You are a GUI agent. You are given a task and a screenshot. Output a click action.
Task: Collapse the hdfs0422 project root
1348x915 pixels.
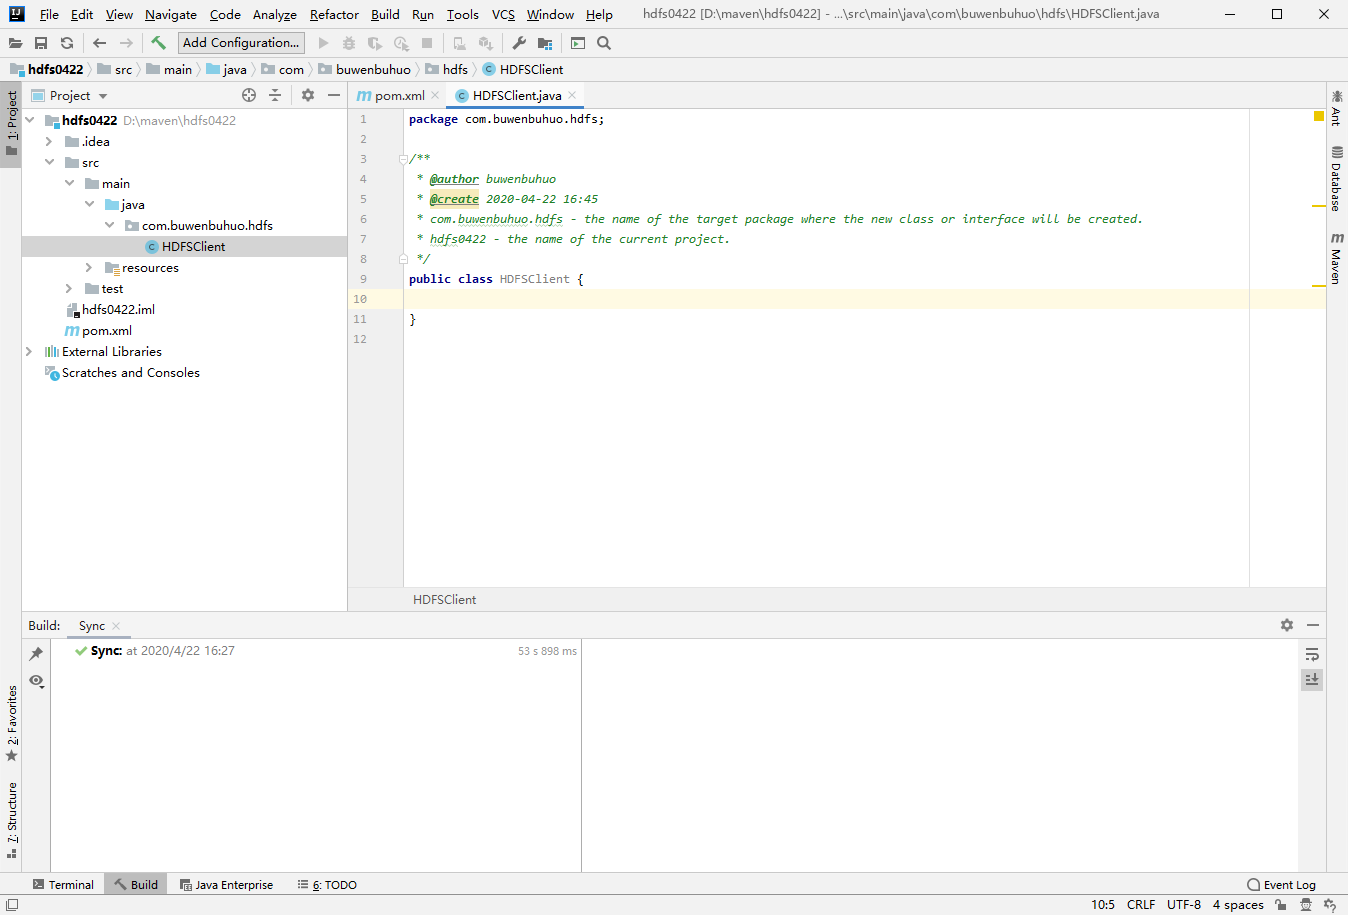click(x=30, y=120)
